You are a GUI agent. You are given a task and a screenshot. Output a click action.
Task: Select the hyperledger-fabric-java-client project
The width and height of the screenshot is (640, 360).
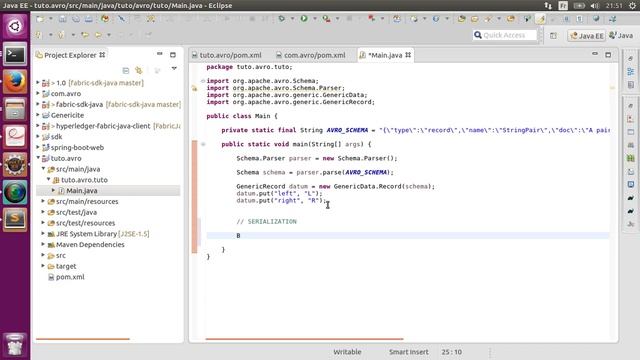coord(103,126)
